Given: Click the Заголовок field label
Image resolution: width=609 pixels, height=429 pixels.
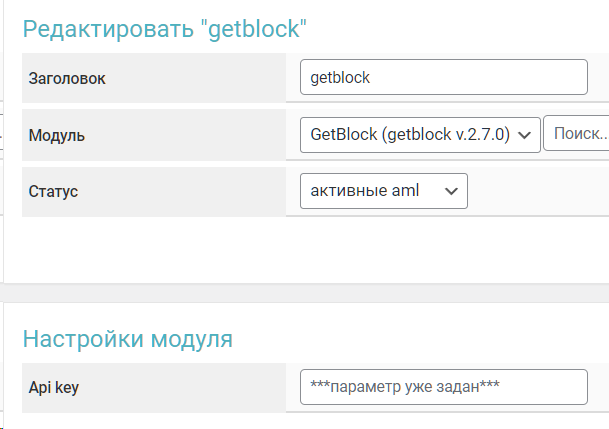Looking at the screenshot, I should [x=67, y=78].
